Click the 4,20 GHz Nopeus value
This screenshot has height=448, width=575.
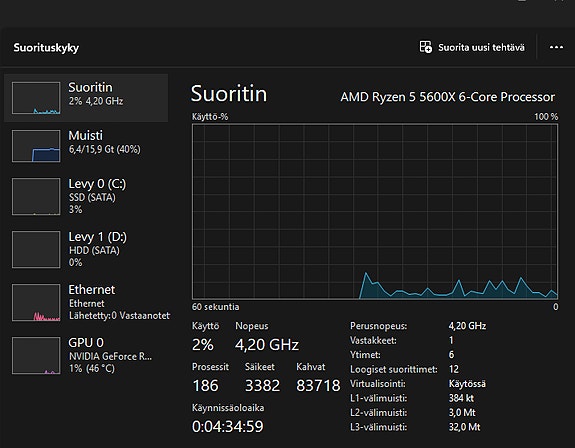click(x=267, y=345)
